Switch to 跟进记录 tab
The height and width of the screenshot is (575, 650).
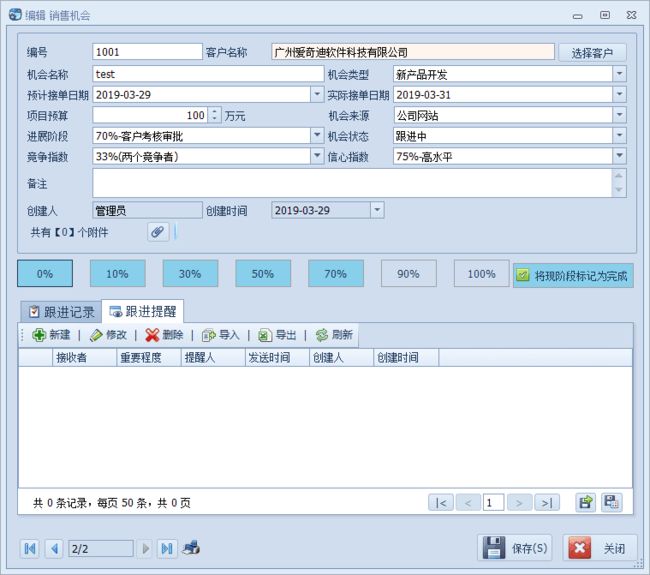click(61, 312)
